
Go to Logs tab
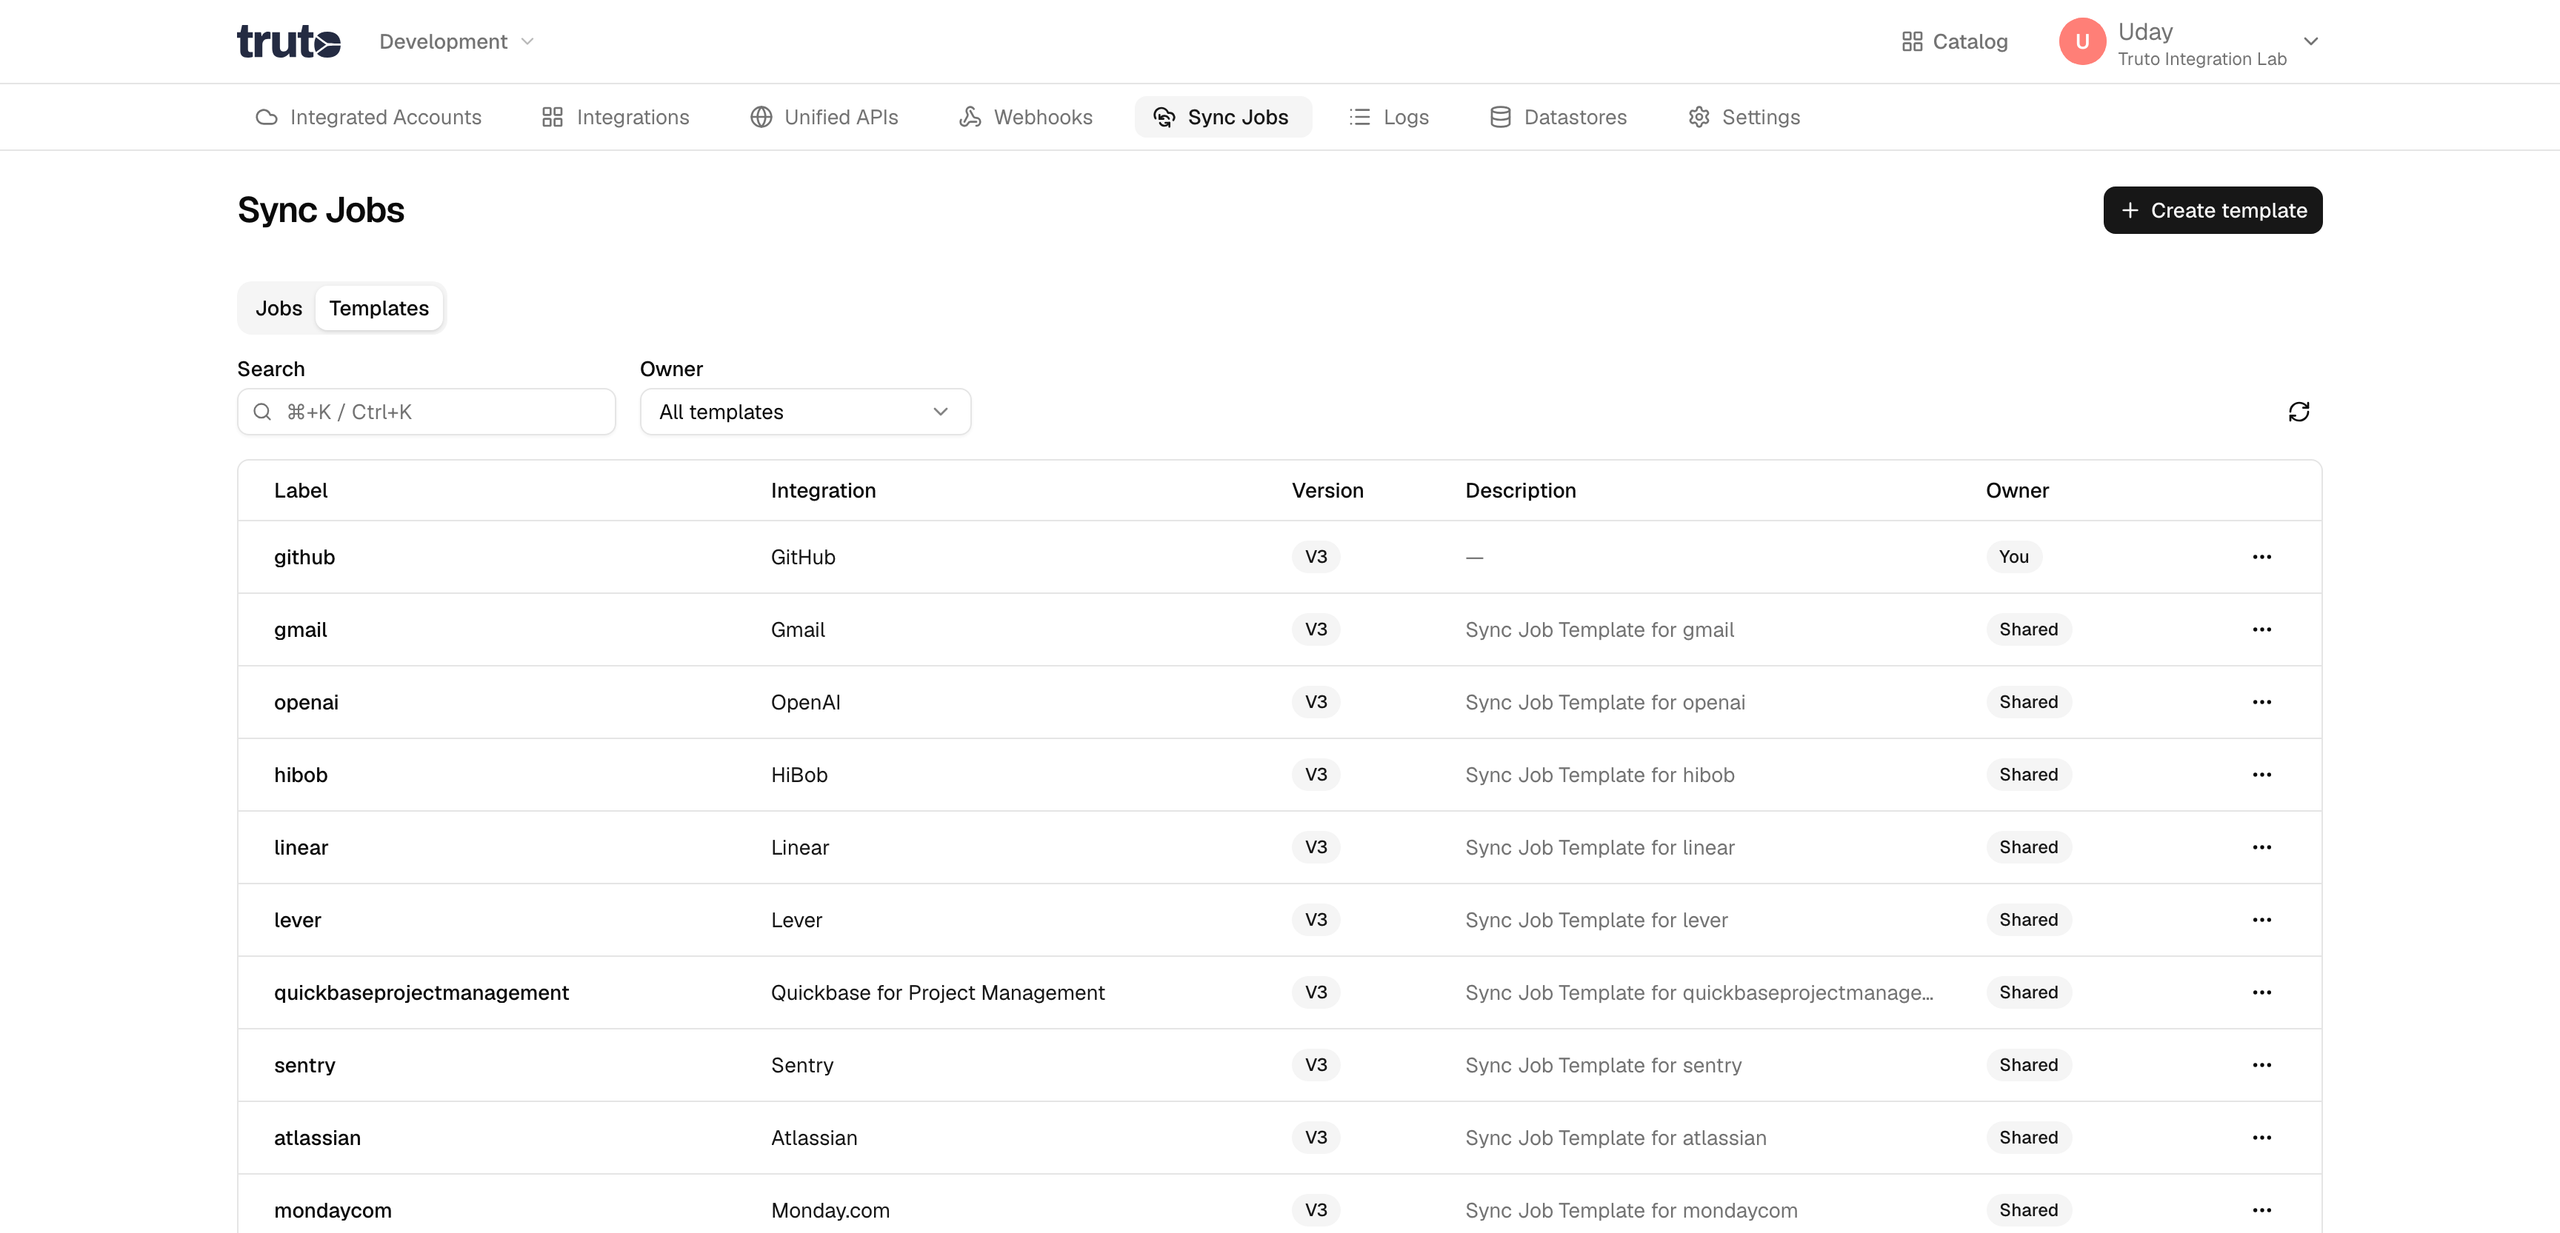[1389, 117]
